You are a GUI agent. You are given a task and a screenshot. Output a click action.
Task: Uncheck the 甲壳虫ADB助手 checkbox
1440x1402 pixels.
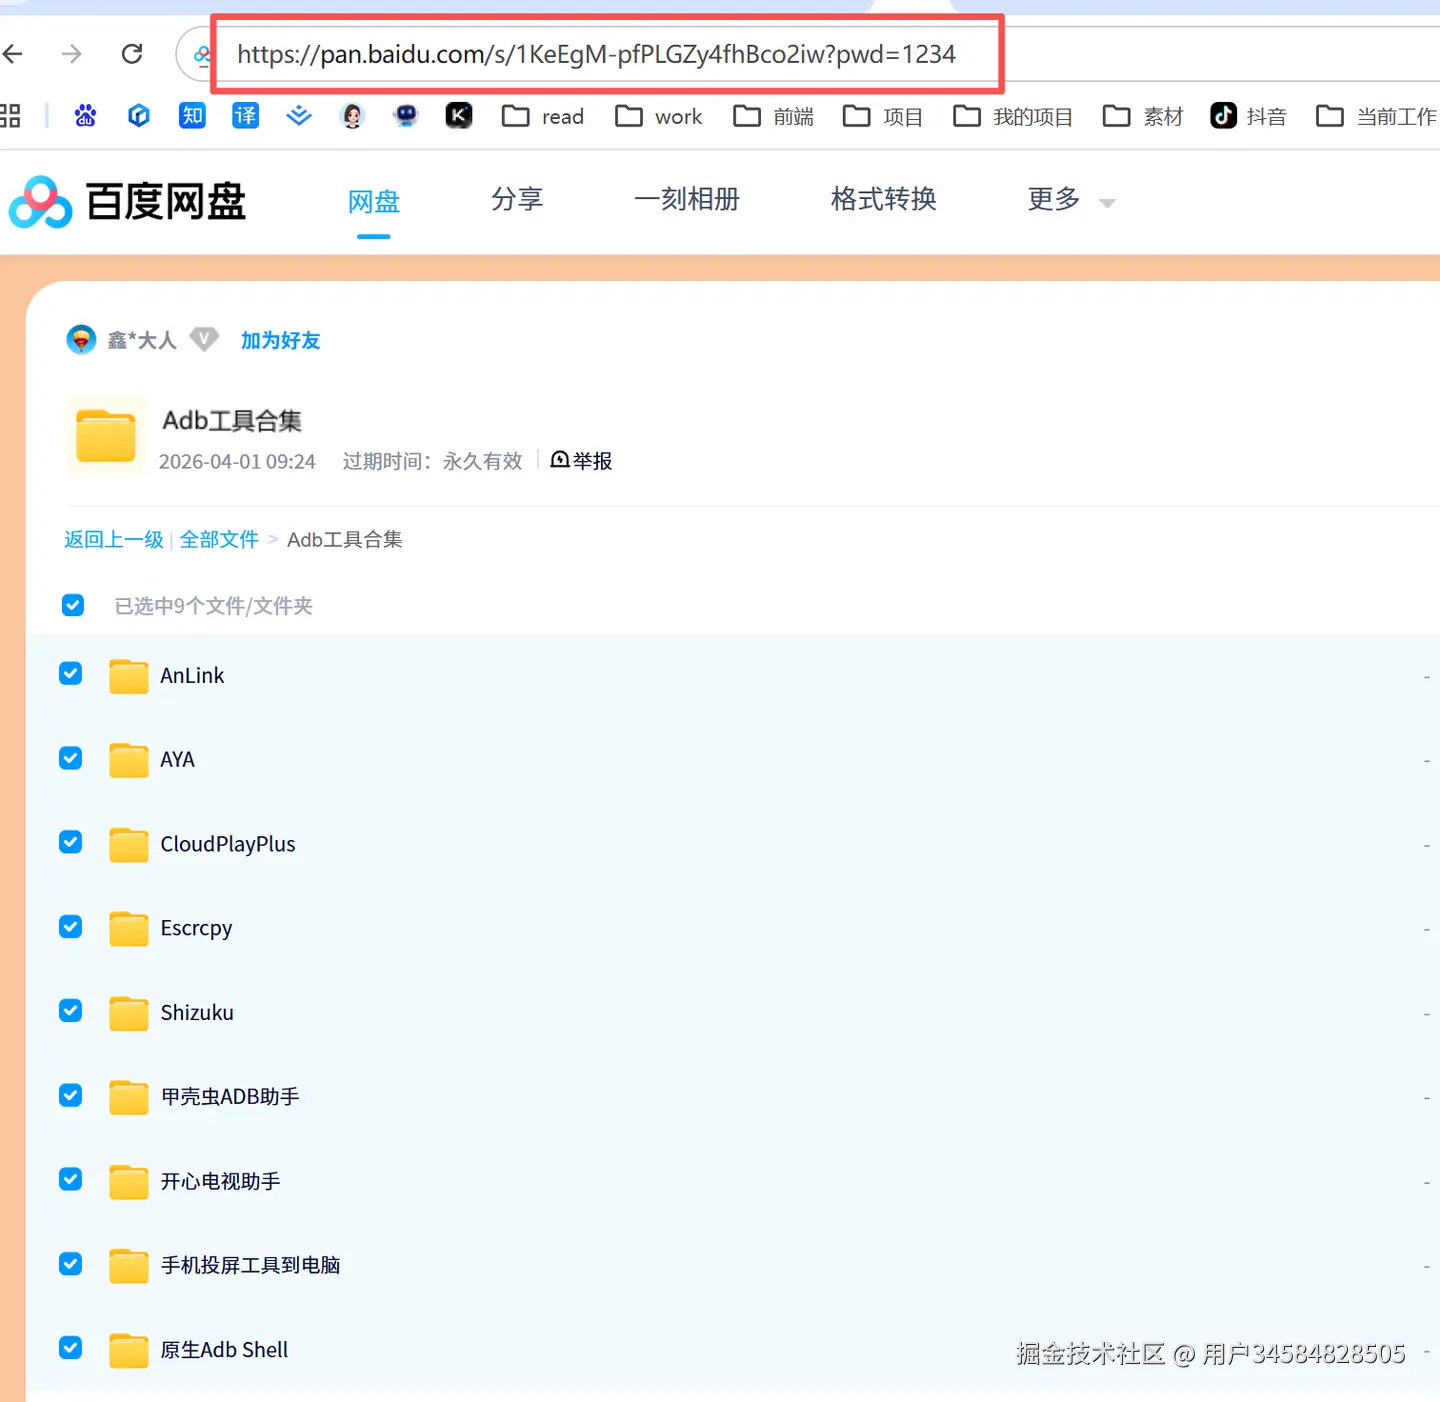(x=70, y=1095)
